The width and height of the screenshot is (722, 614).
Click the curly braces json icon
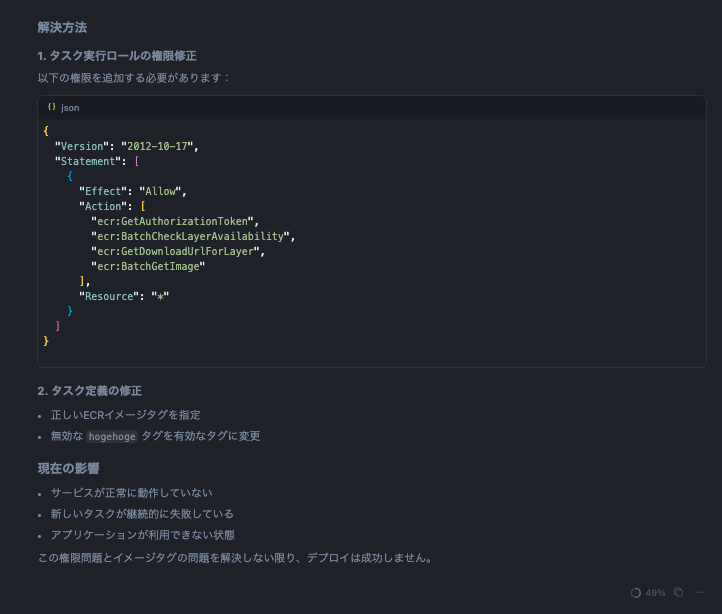coord(52,107)
